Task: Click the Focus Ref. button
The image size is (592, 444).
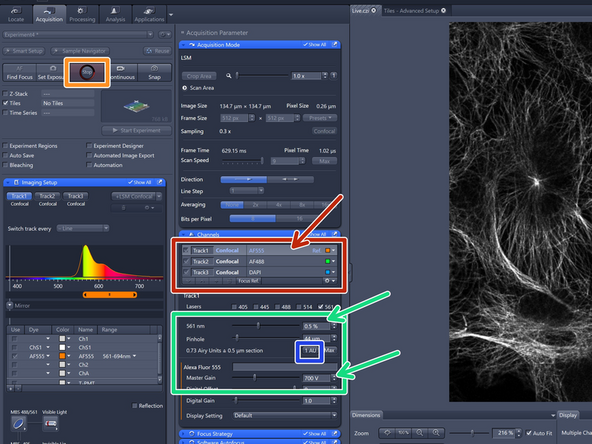Action: point(248,281)
